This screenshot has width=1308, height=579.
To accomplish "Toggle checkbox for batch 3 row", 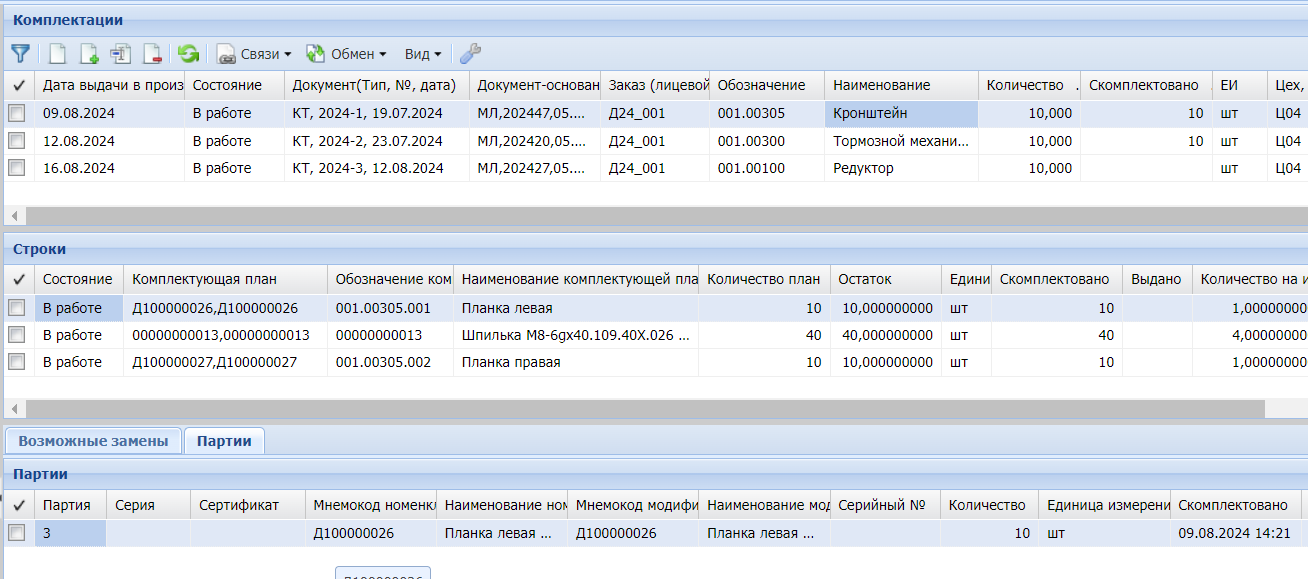I will click(x=17, y=534).
